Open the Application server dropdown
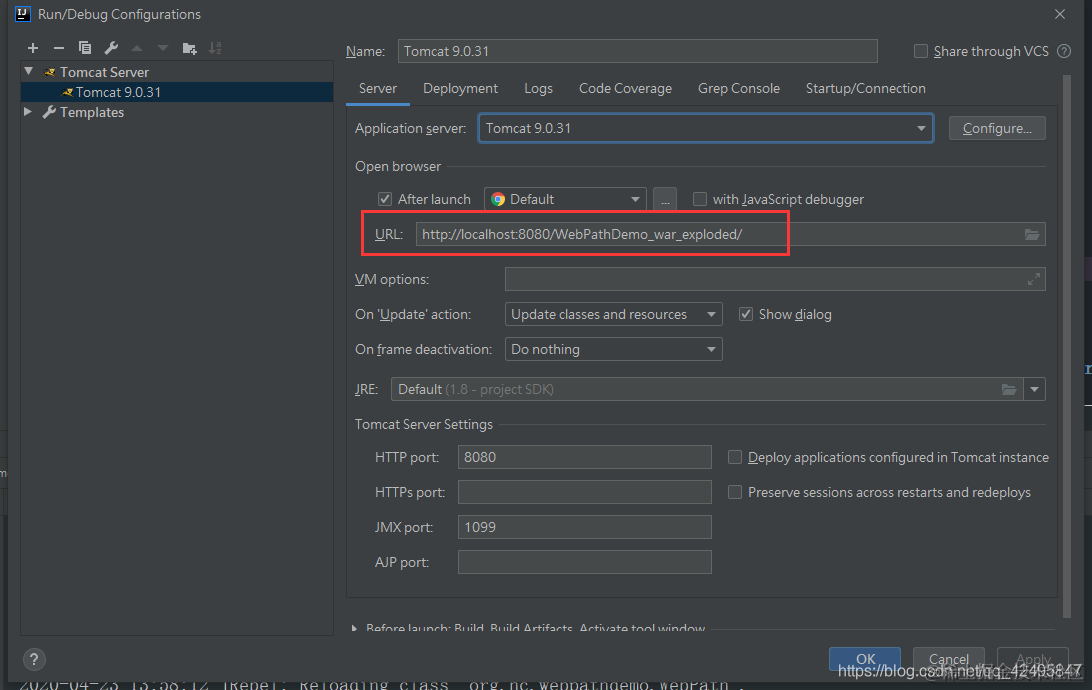This screenshot has height=690, width=1092. click(705, 128)
